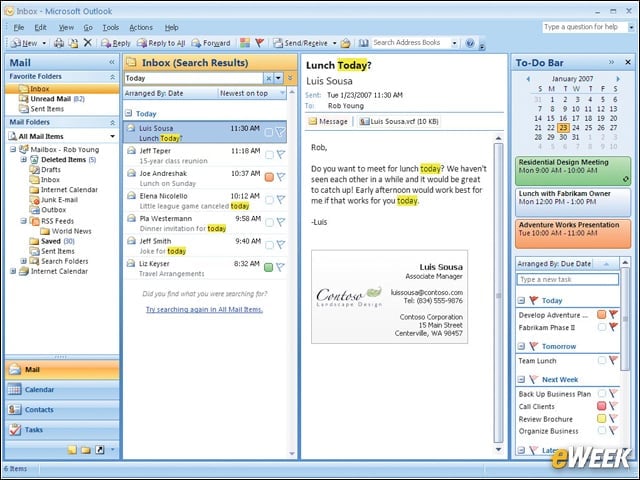Click the Forward toolbar button
The width and height of the screenshot is (640, 480).
[211, 43]
